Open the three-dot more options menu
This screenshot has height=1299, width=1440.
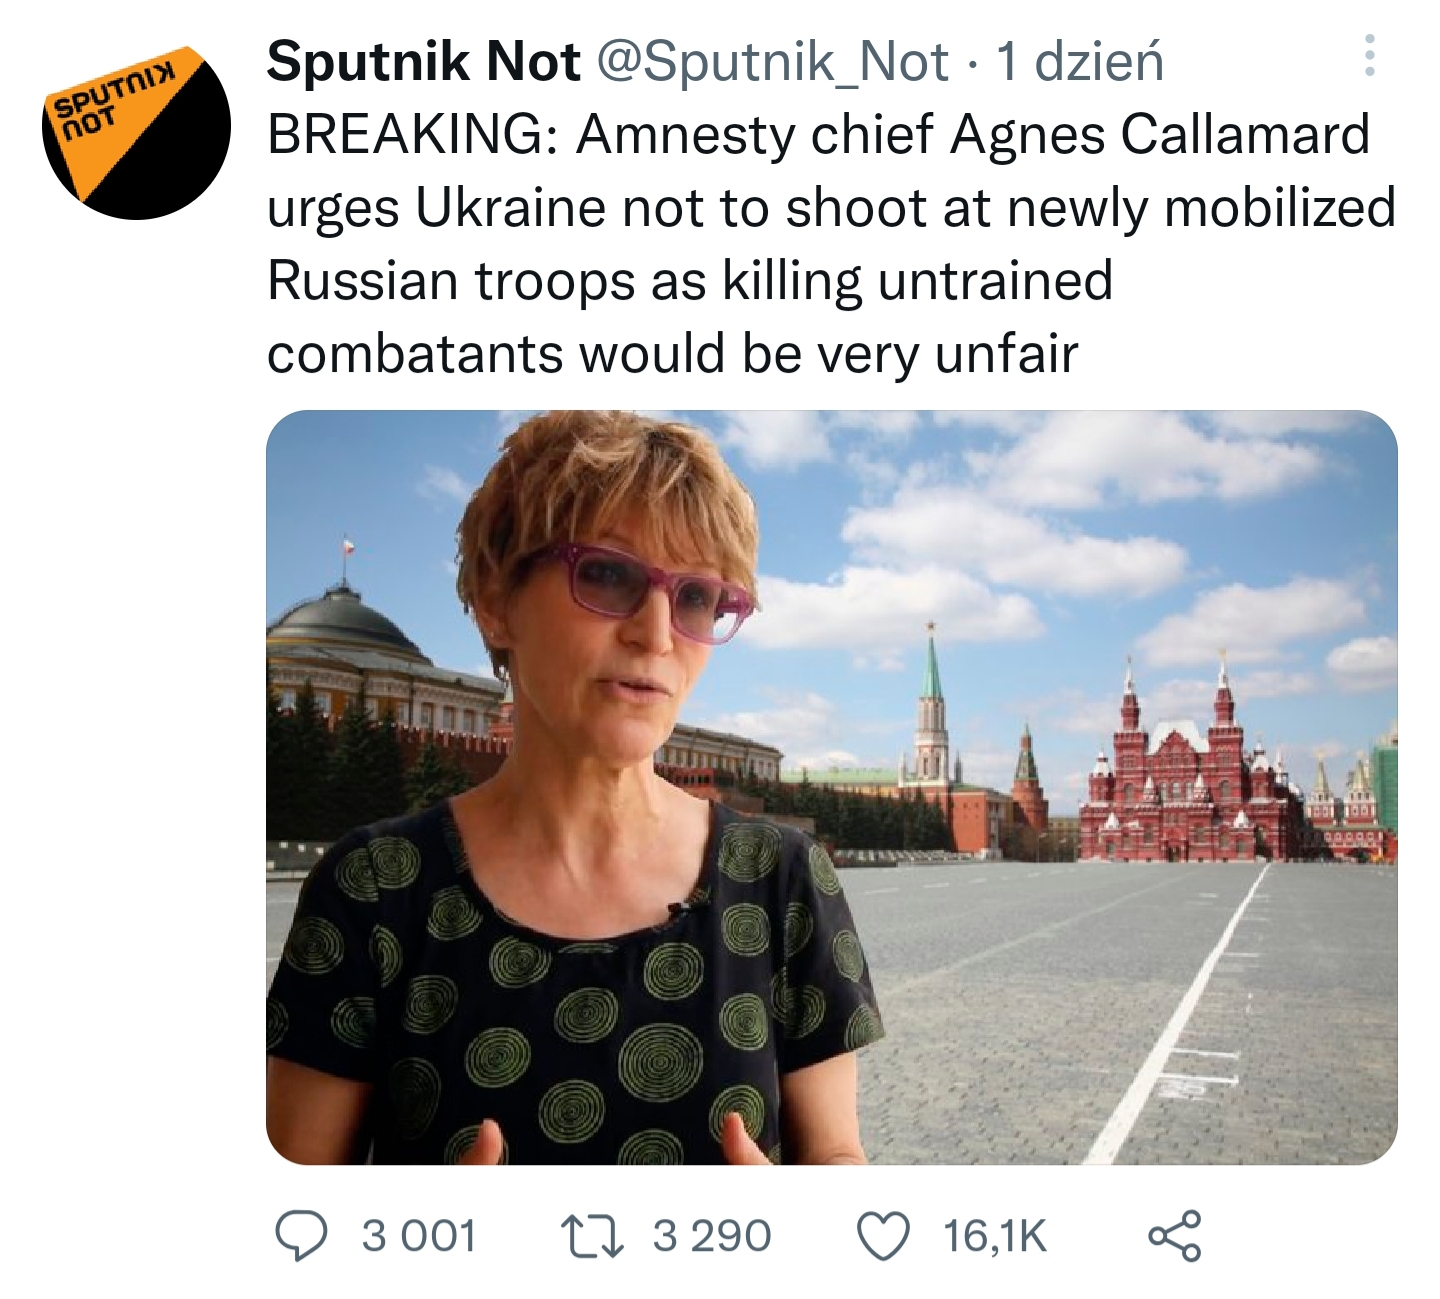coord(1369,56)
